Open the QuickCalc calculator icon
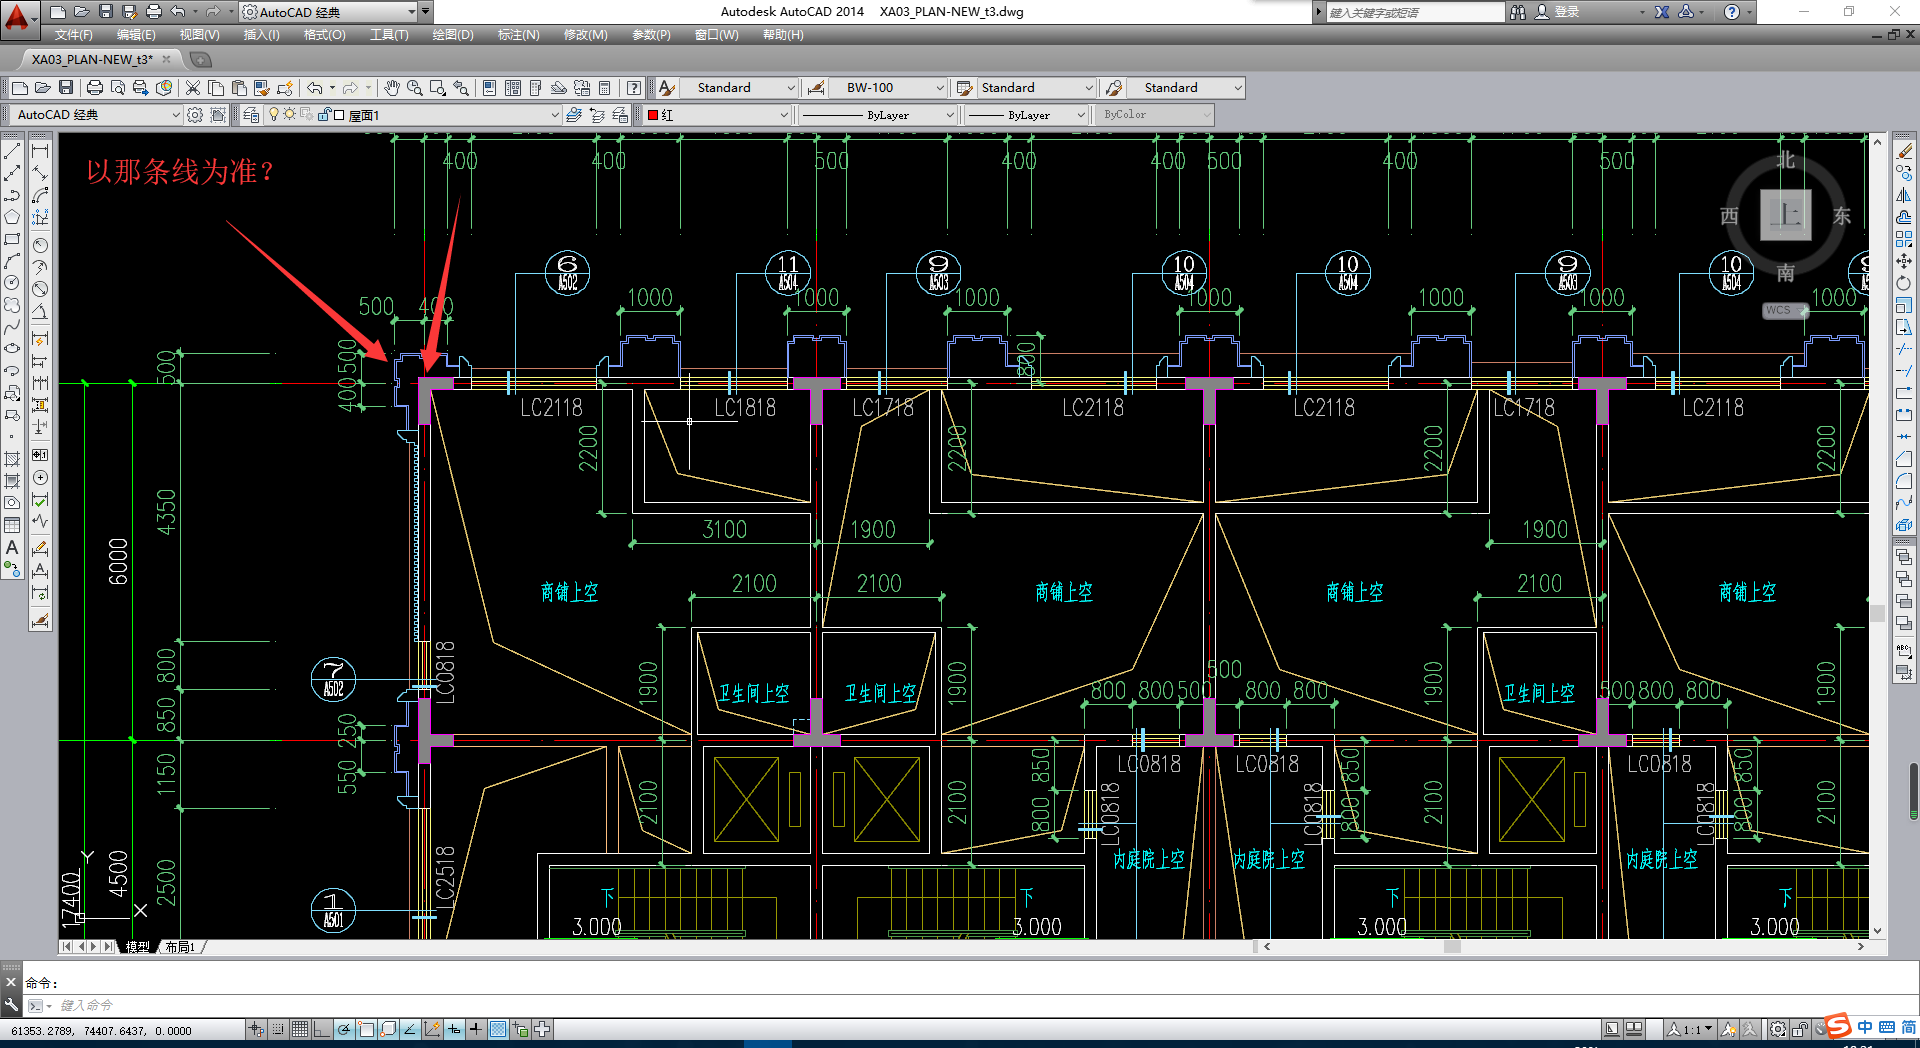 coord(605,88)
